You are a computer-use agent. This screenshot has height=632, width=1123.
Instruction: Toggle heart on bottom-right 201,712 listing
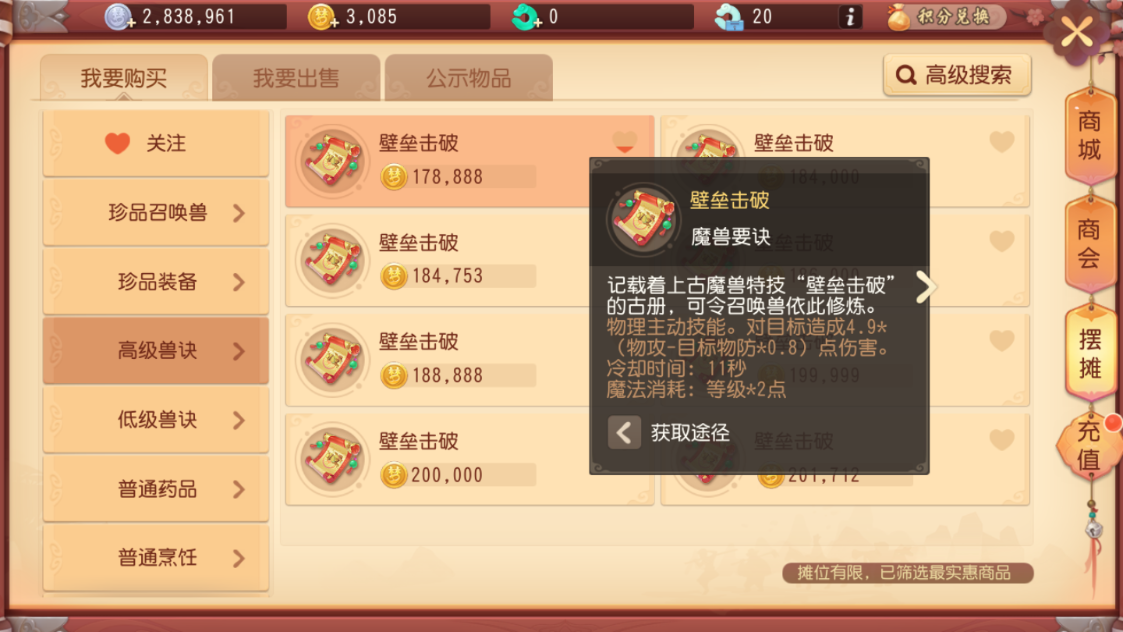tap(1002, 439)
